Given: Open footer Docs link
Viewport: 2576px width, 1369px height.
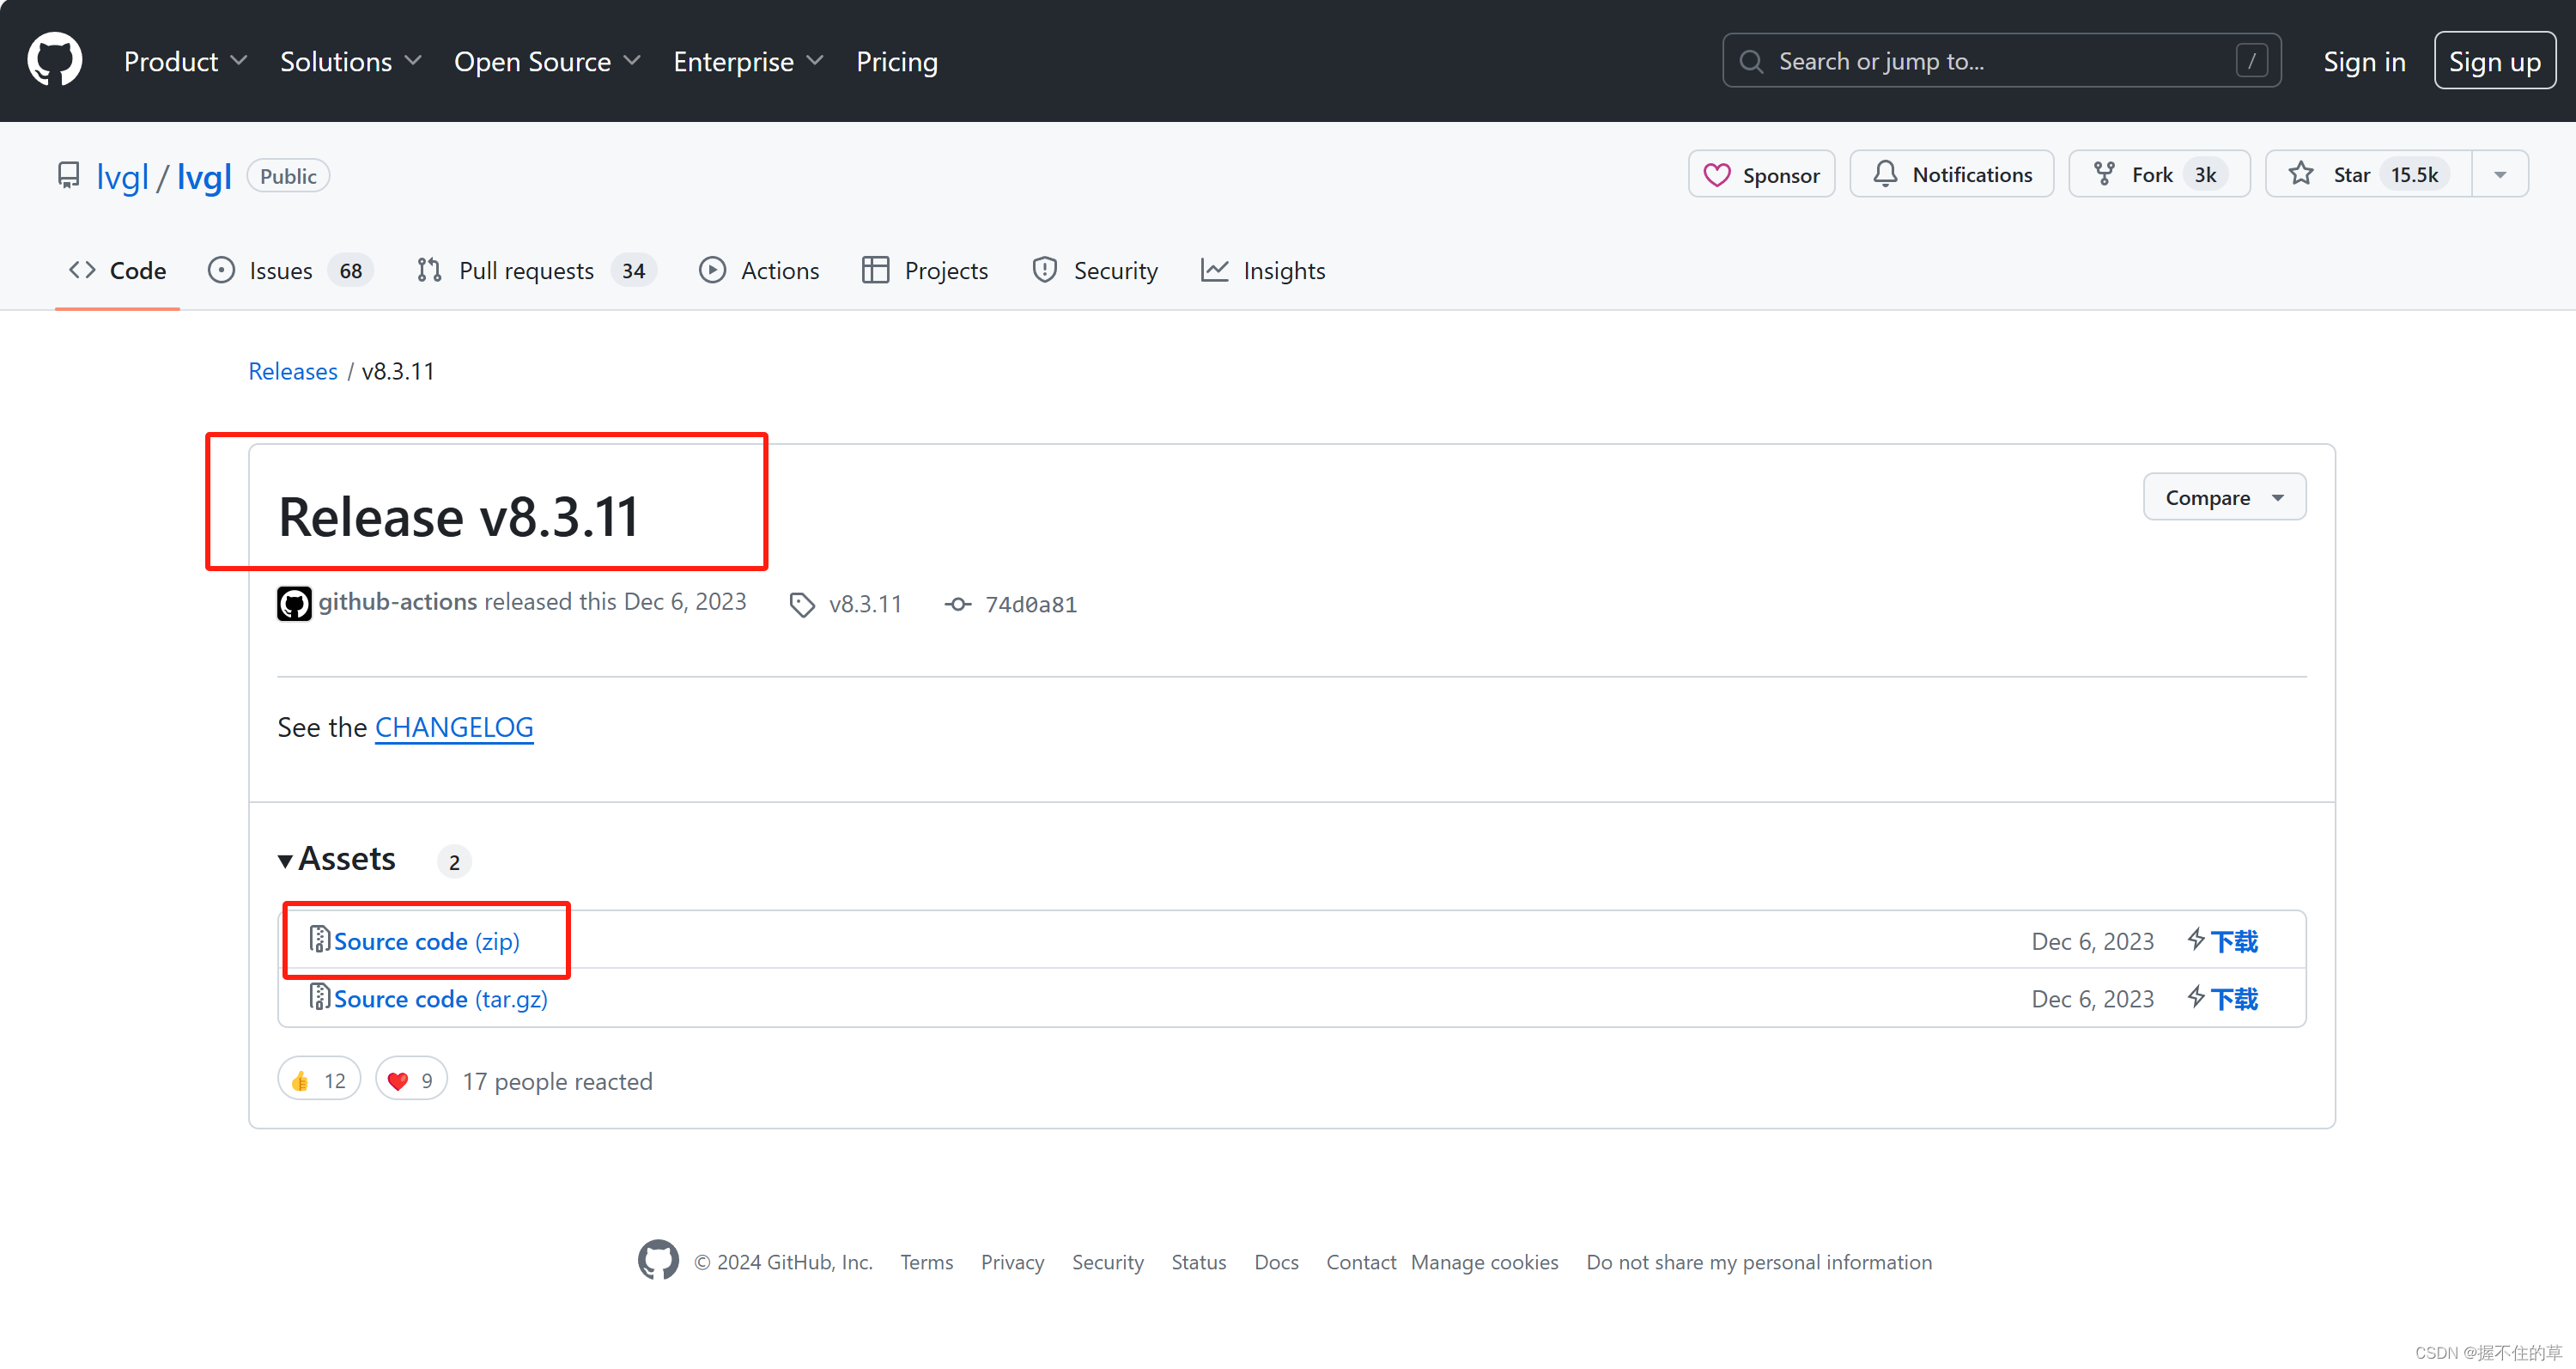Looking at the screenshot, I should [x=1276, y=1262].
